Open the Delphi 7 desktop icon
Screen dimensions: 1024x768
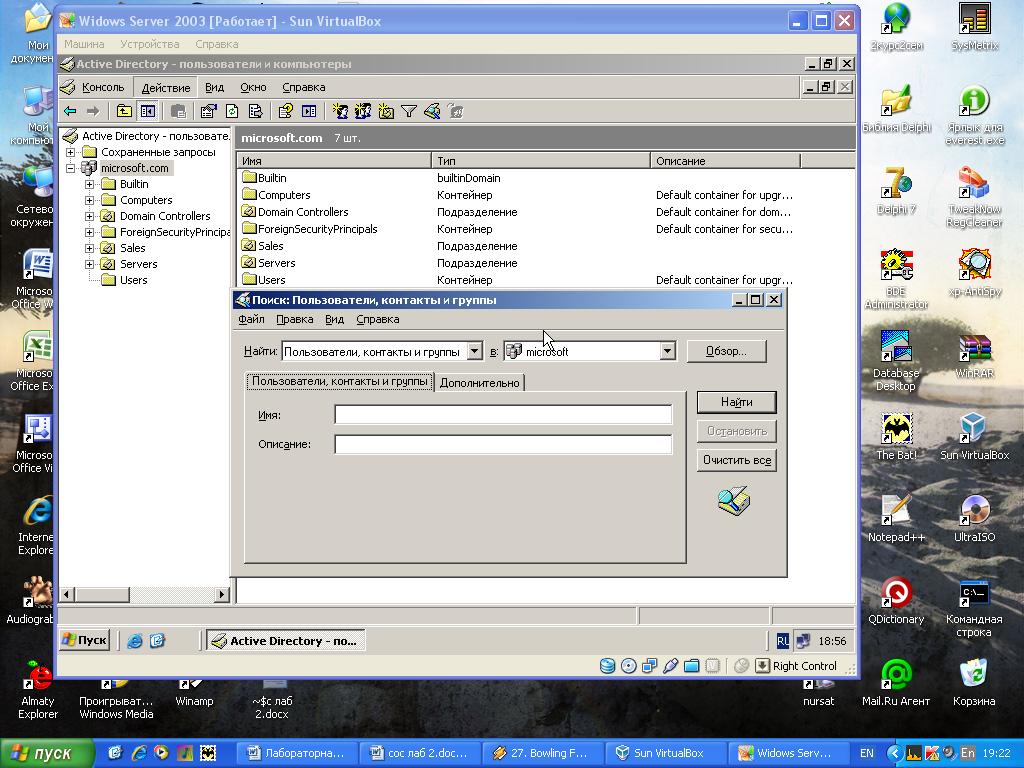point(896,191)
